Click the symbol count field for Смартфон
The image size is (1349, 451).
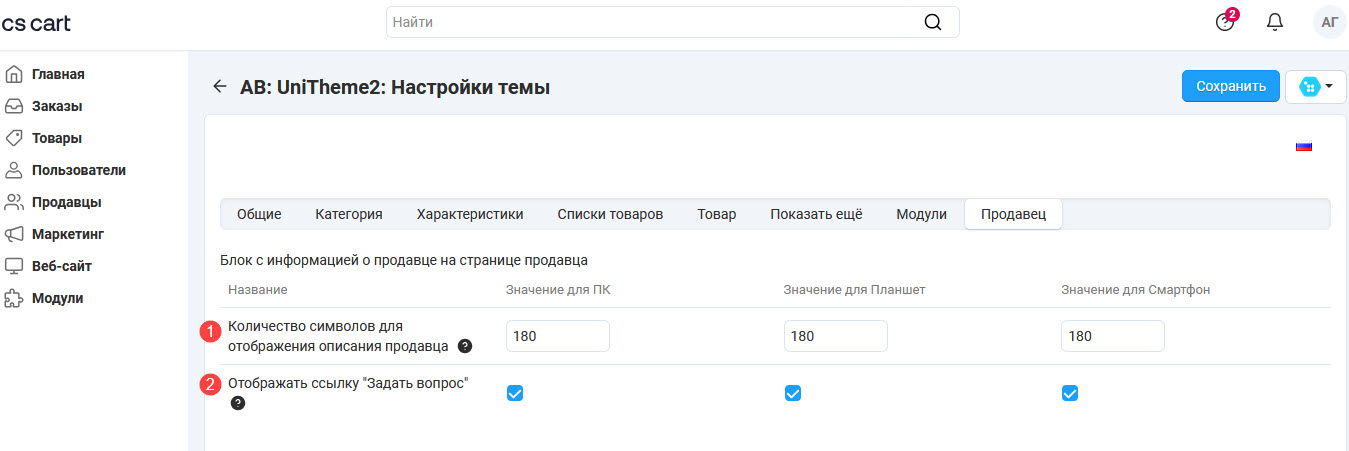tap(1113, 336)
